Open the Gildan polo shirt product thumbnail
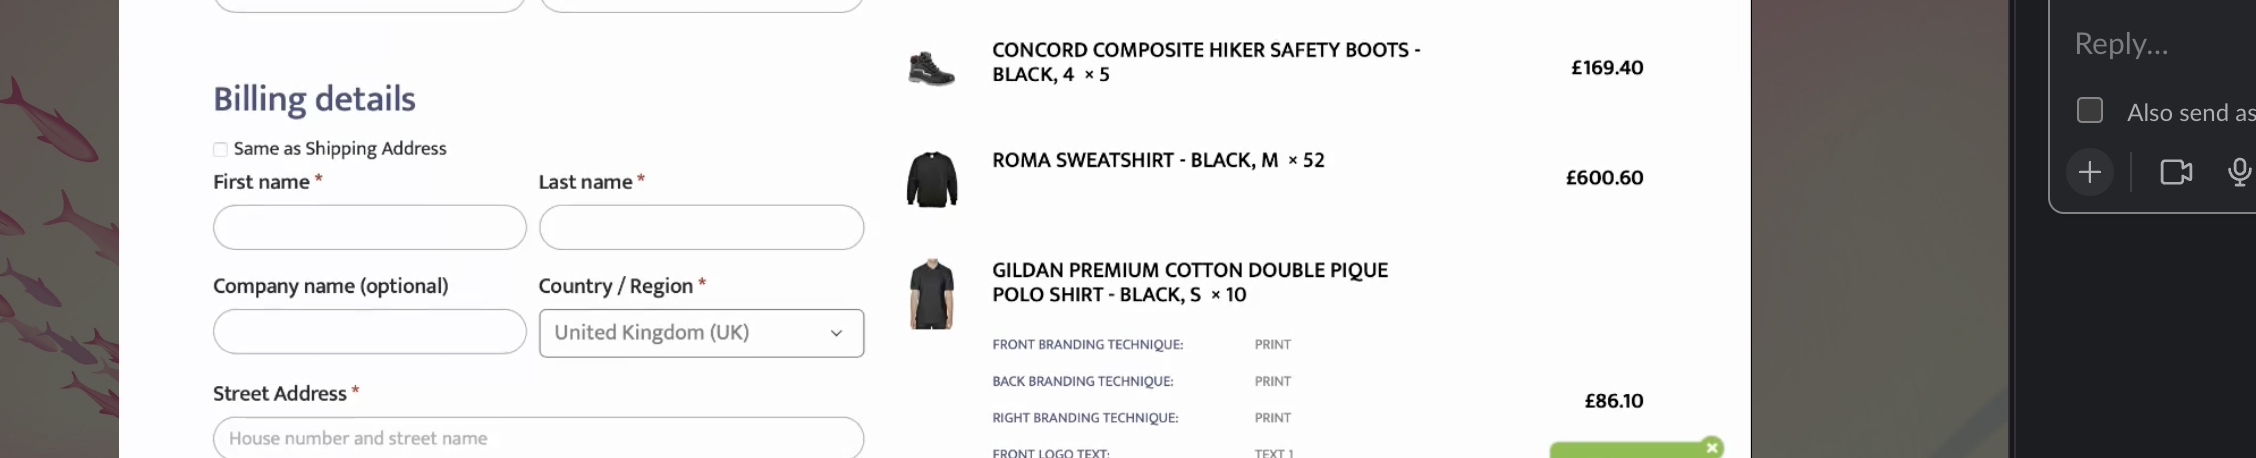 932,295
